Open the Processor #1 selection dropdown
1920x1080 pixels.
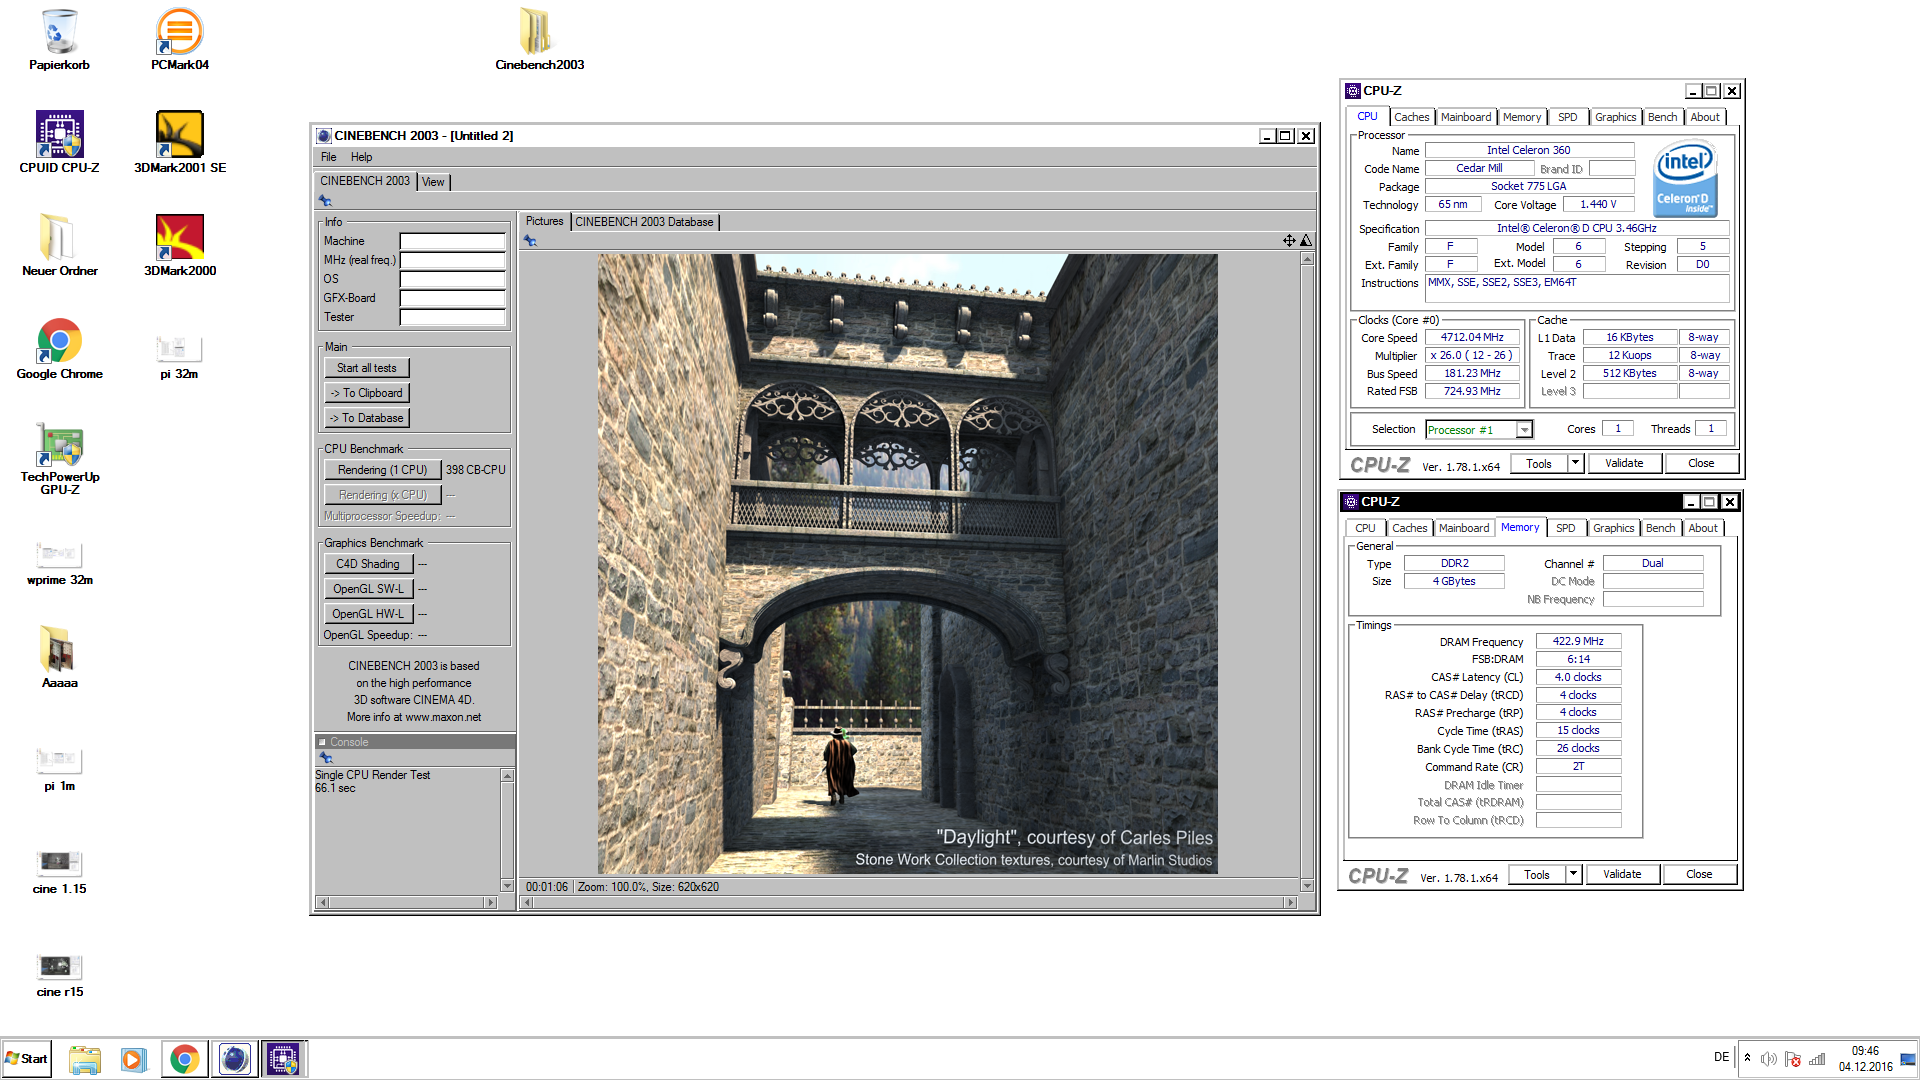point(1524,430)
